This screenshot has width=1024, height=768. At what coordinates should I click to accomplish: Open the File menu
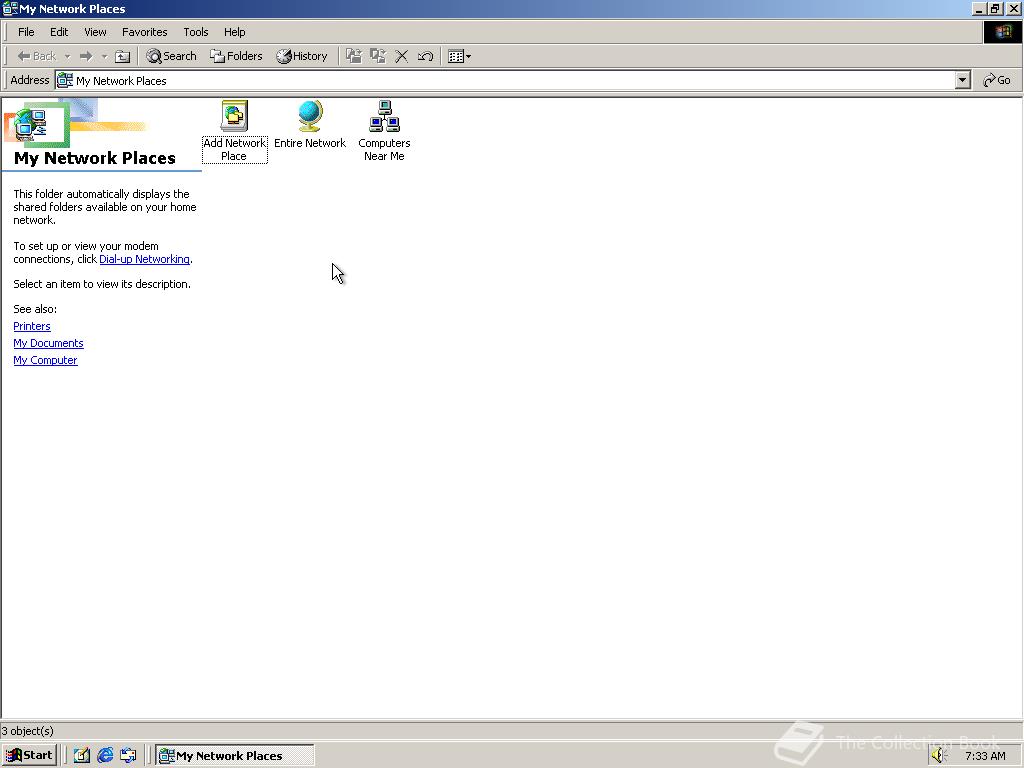click(x=26, y=32)
